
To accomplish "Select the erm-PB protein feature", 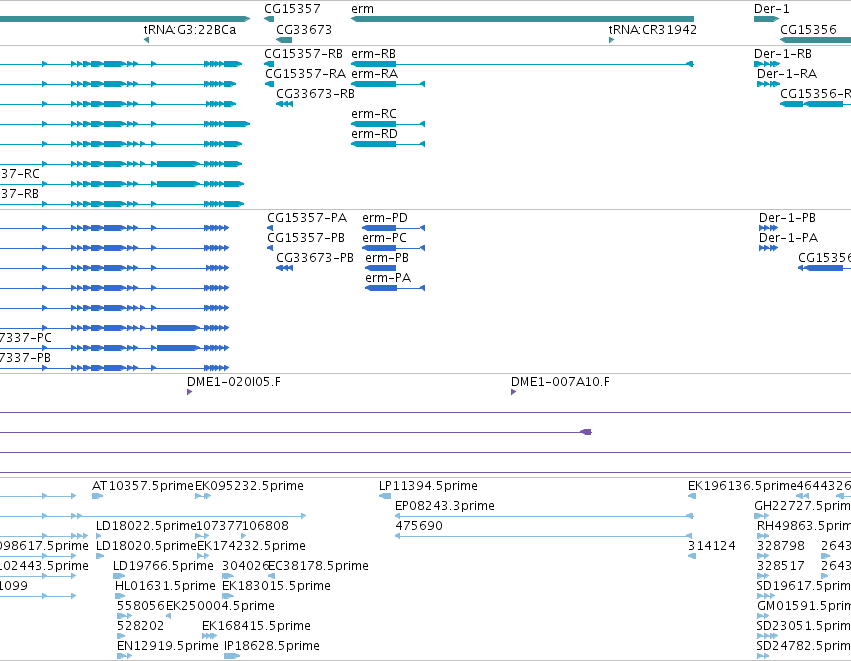I will [x=380, y=268].
